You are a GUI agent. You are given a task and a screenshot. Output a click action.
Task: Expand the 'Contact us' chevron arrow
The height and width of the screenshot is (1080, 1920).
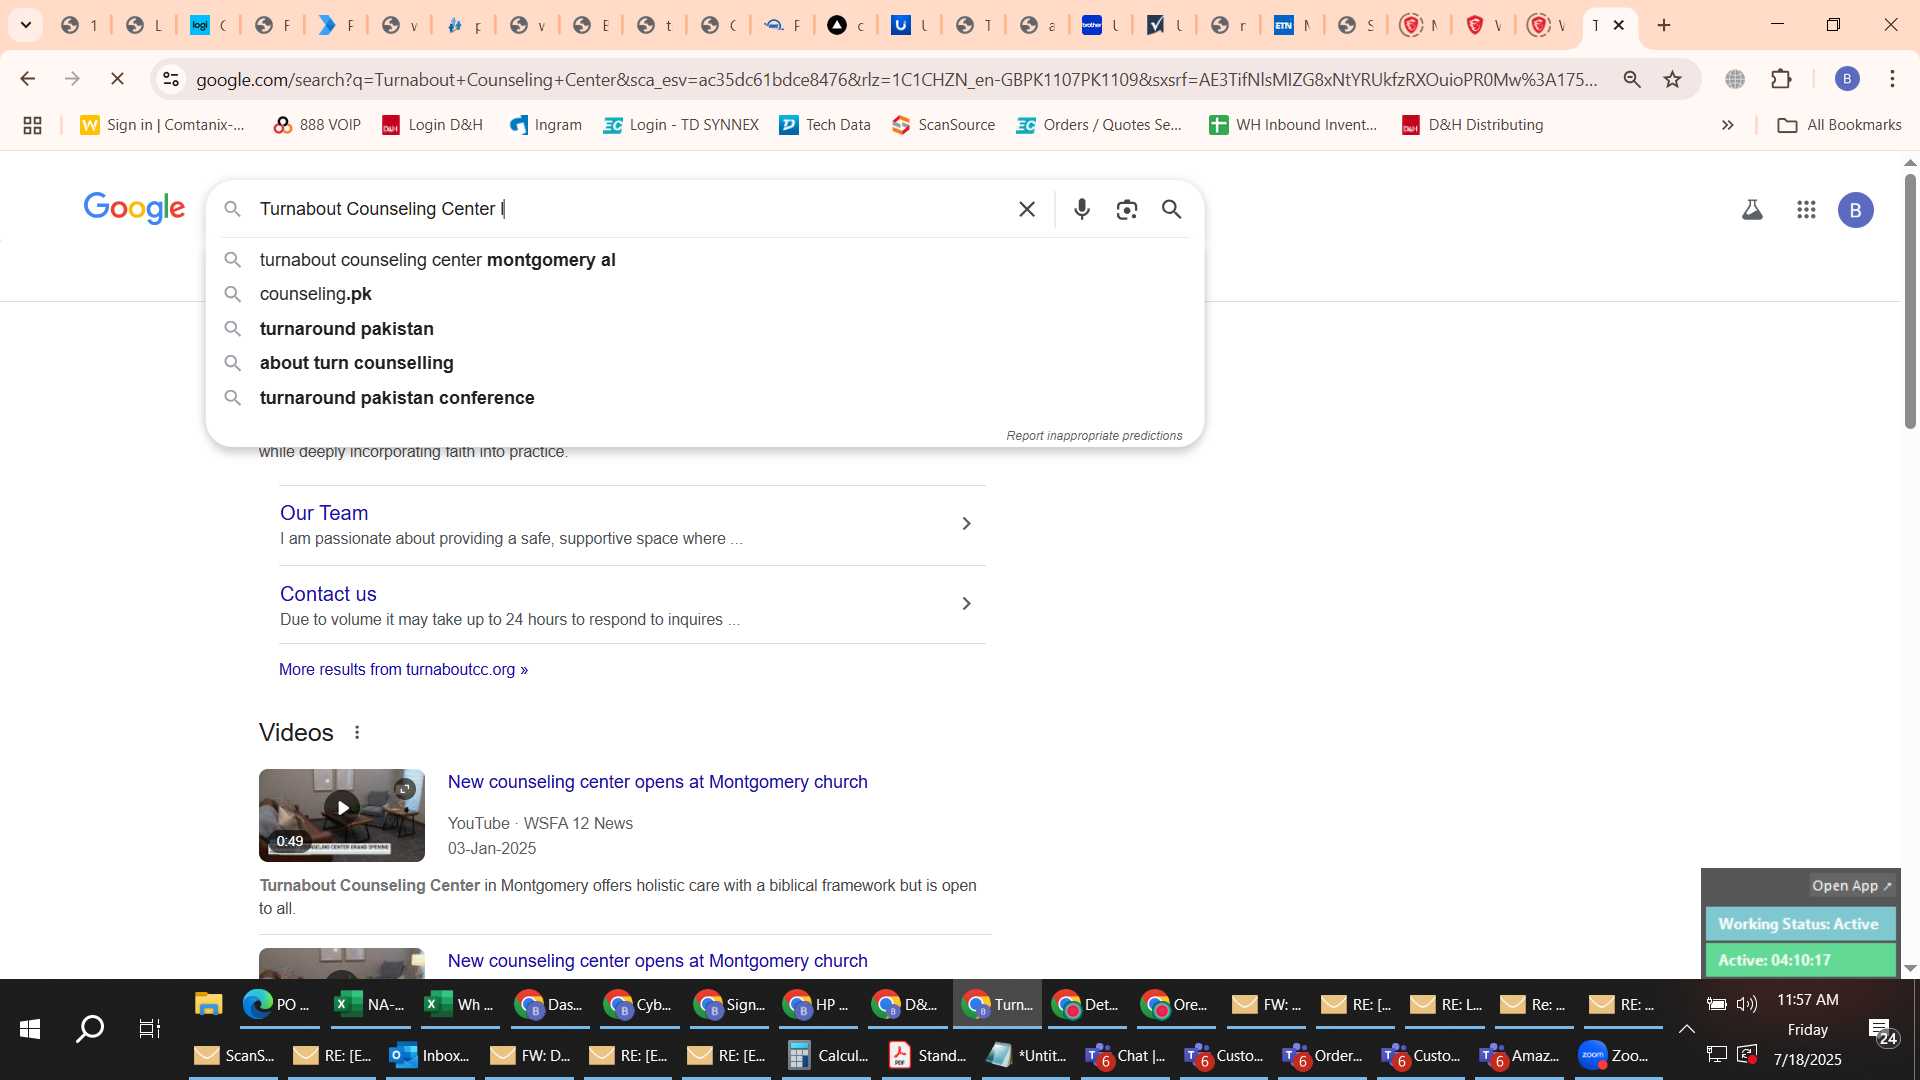[x=966, y=604]
